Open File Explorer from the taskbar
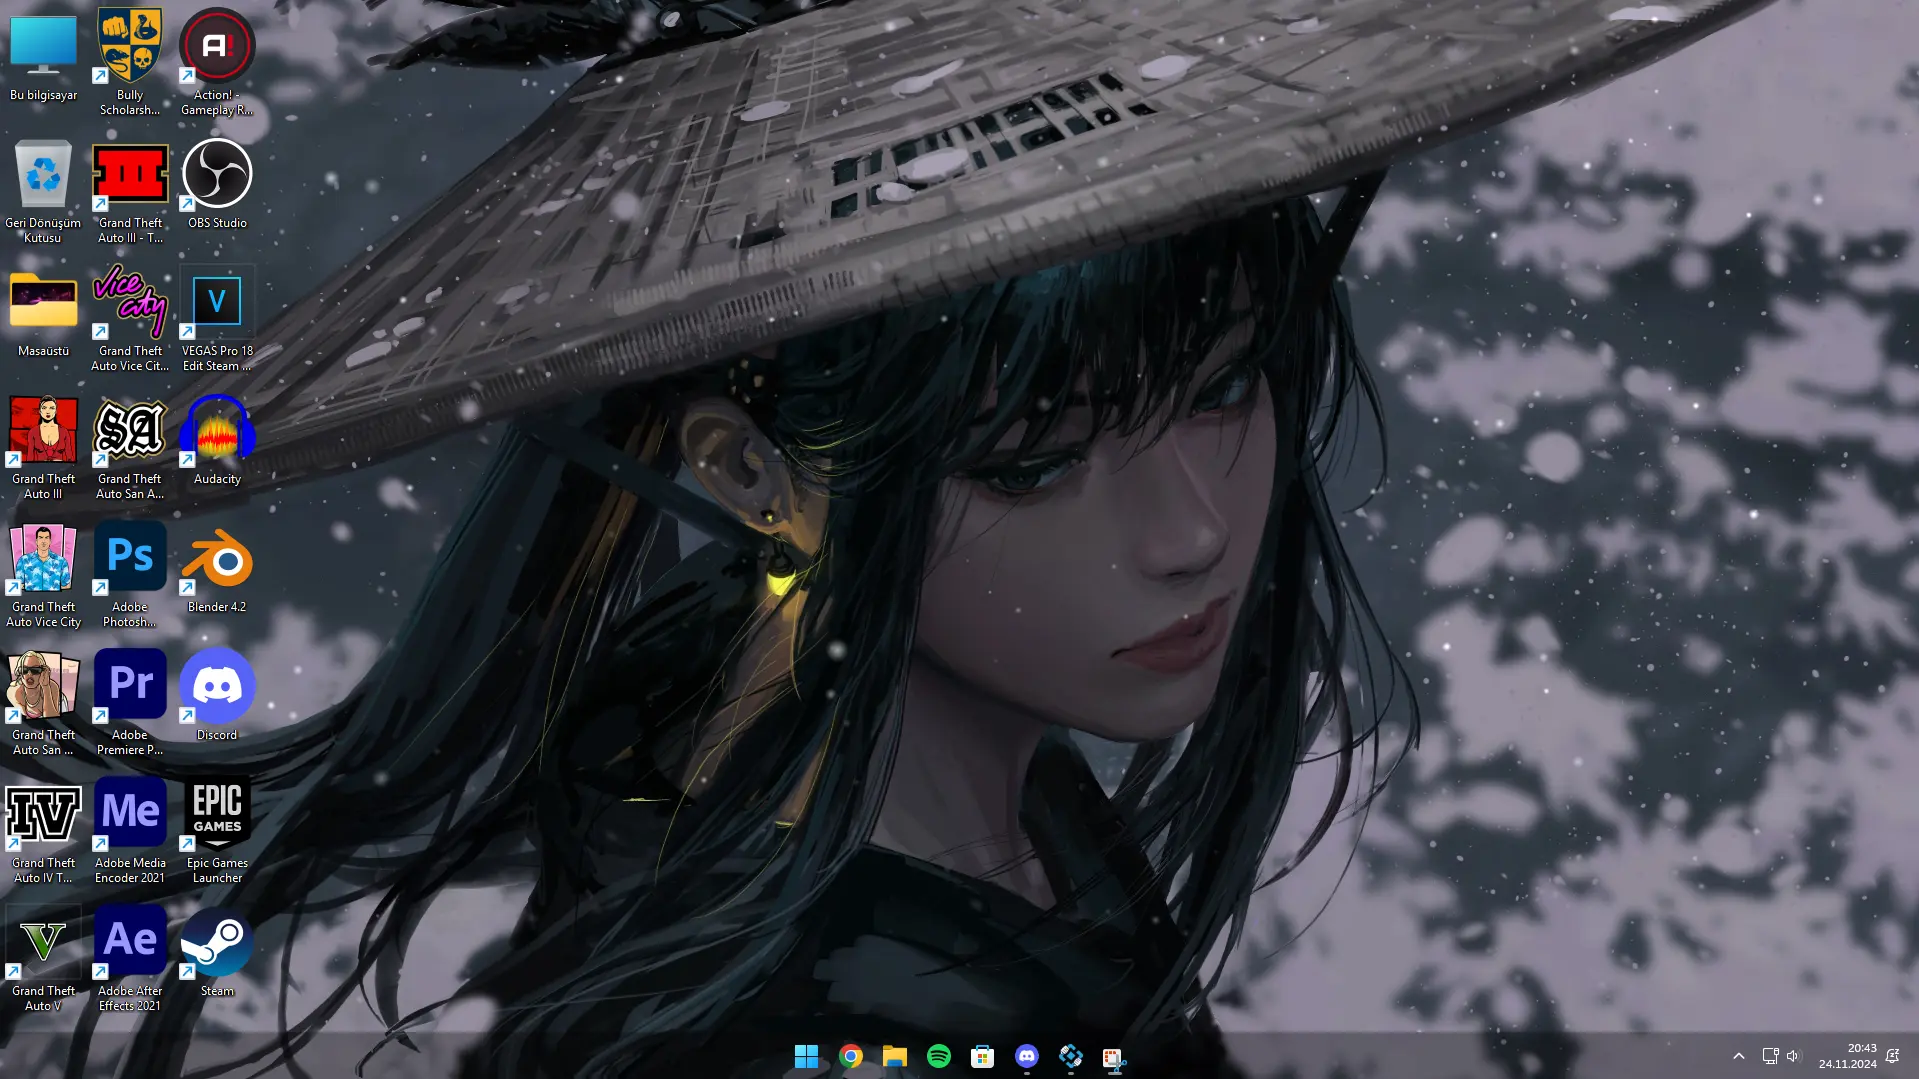The width and height of the screenshot is (1919, 1079). [894, 1056]
